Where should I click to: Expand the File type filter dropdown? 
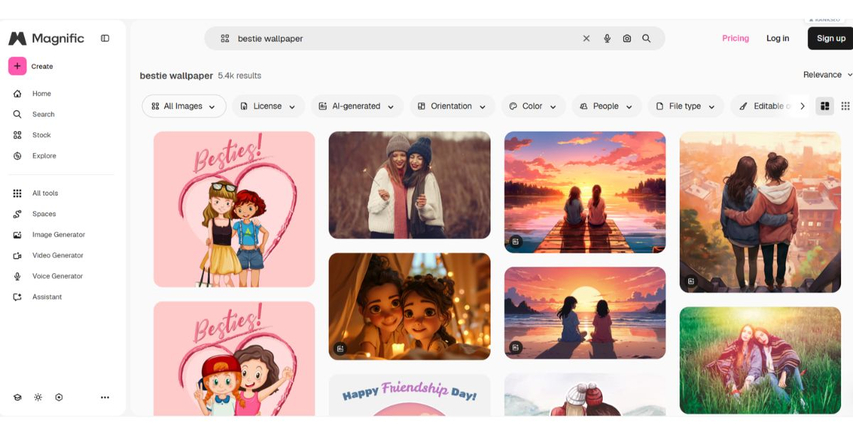tap(685, 106)
